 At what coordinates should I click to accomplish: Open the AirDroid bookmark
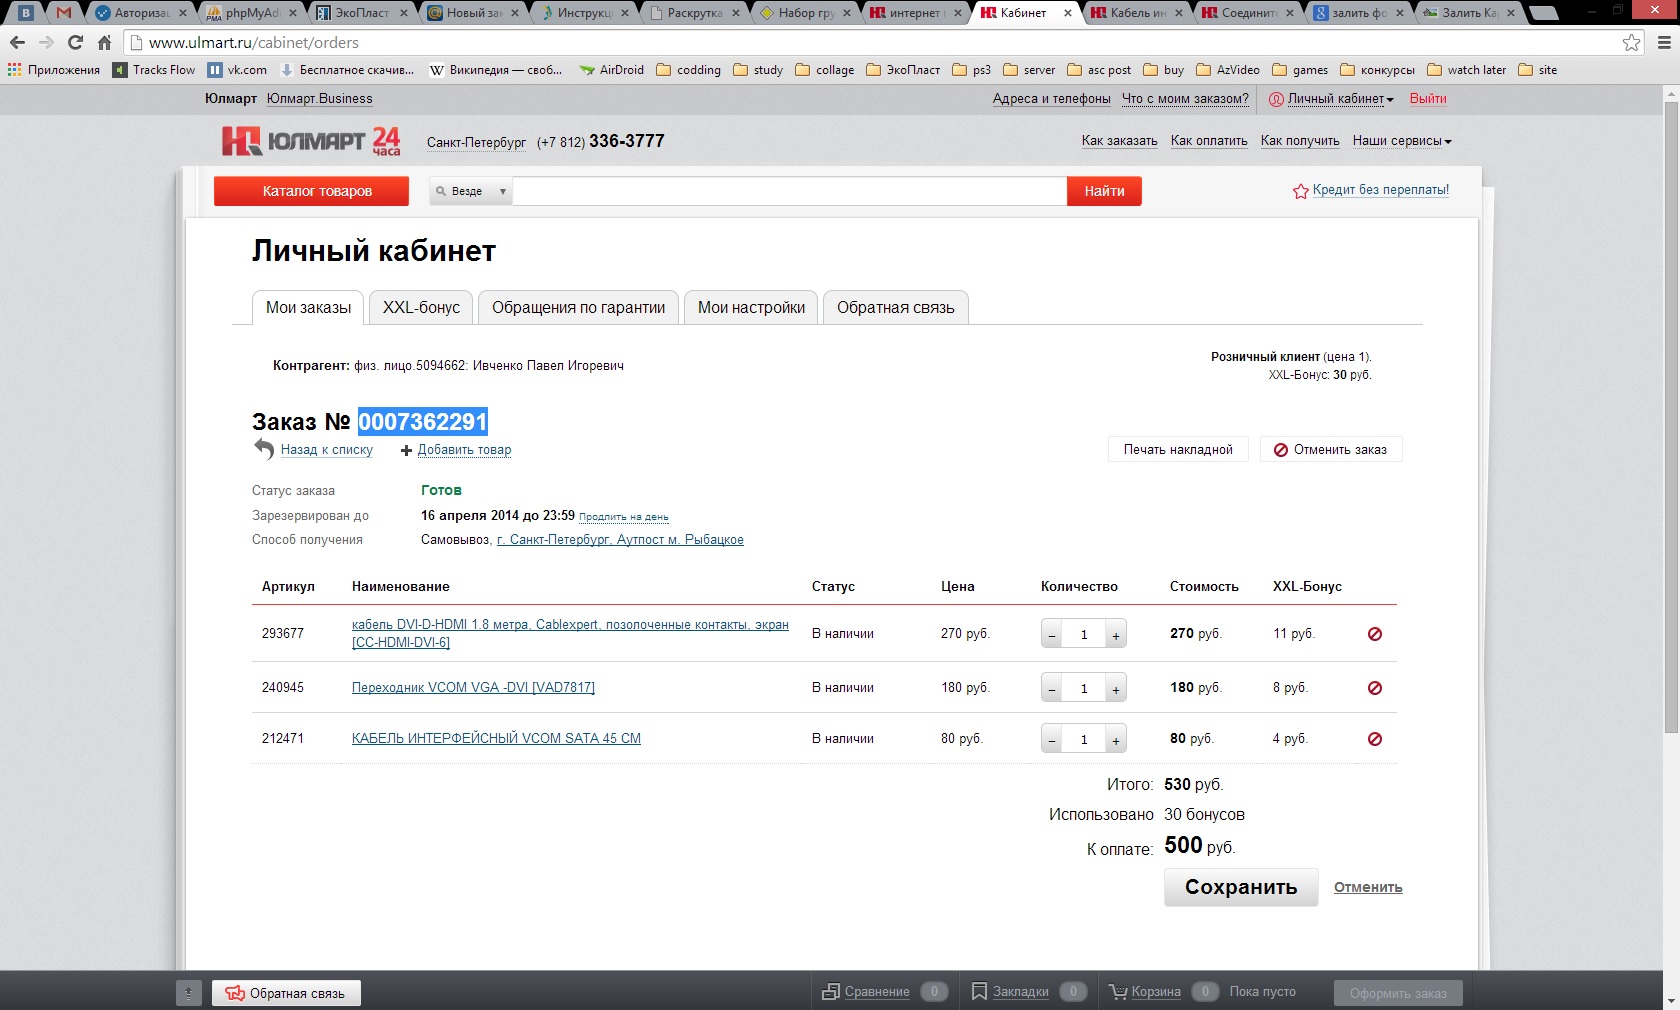coord(612,70)
